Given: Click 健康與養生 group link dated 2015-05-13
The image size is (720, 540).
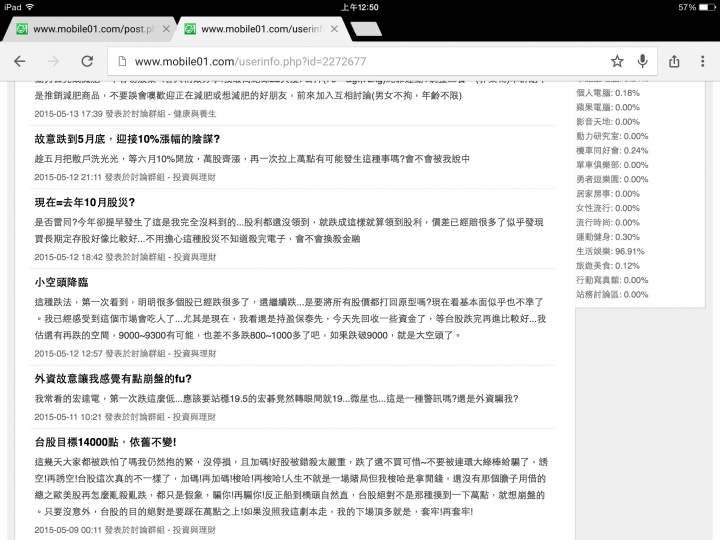Looking at the screenshot, I should (194, 114).
